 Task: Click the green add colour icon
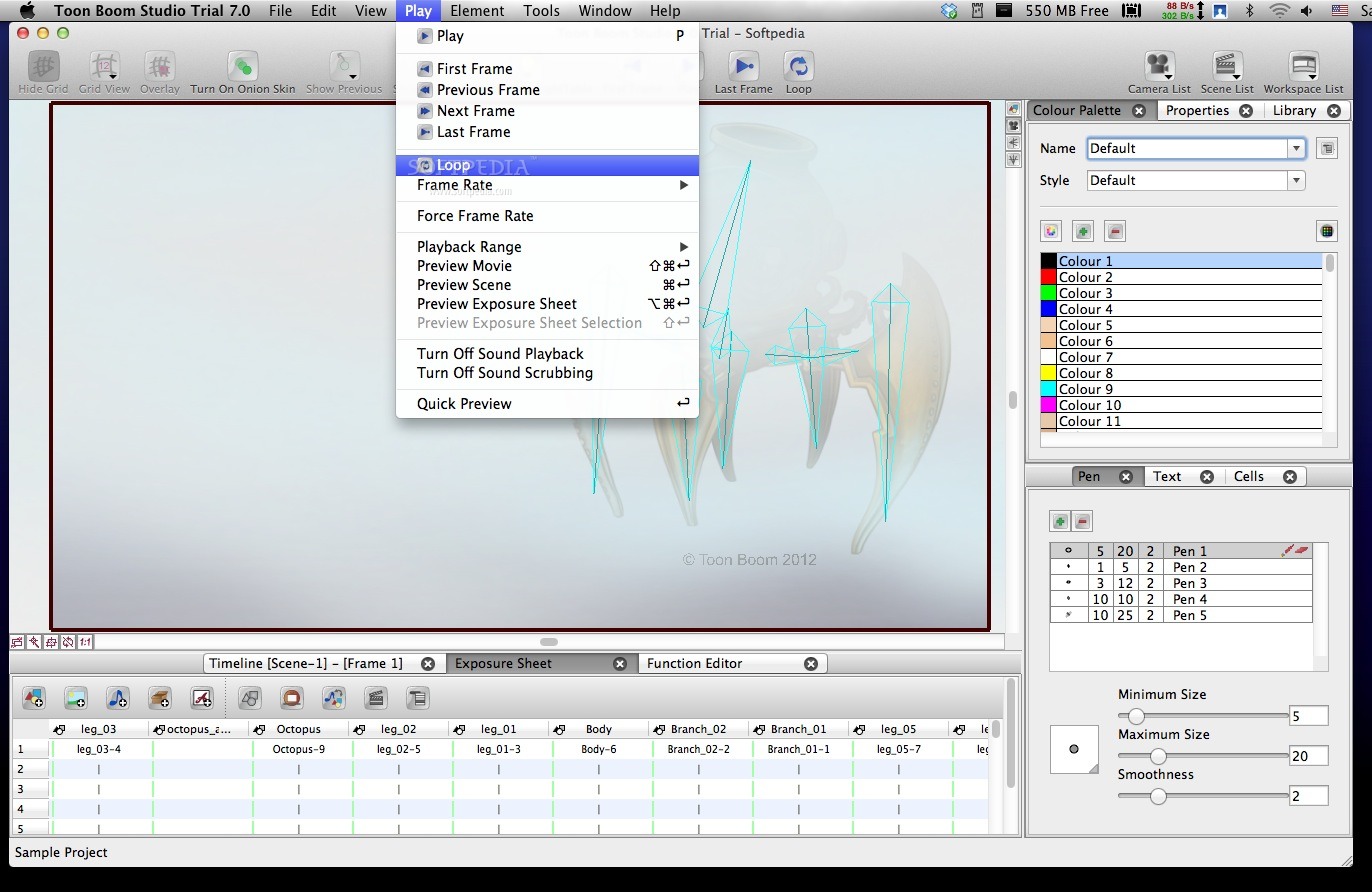click(x=1083, y=231)
